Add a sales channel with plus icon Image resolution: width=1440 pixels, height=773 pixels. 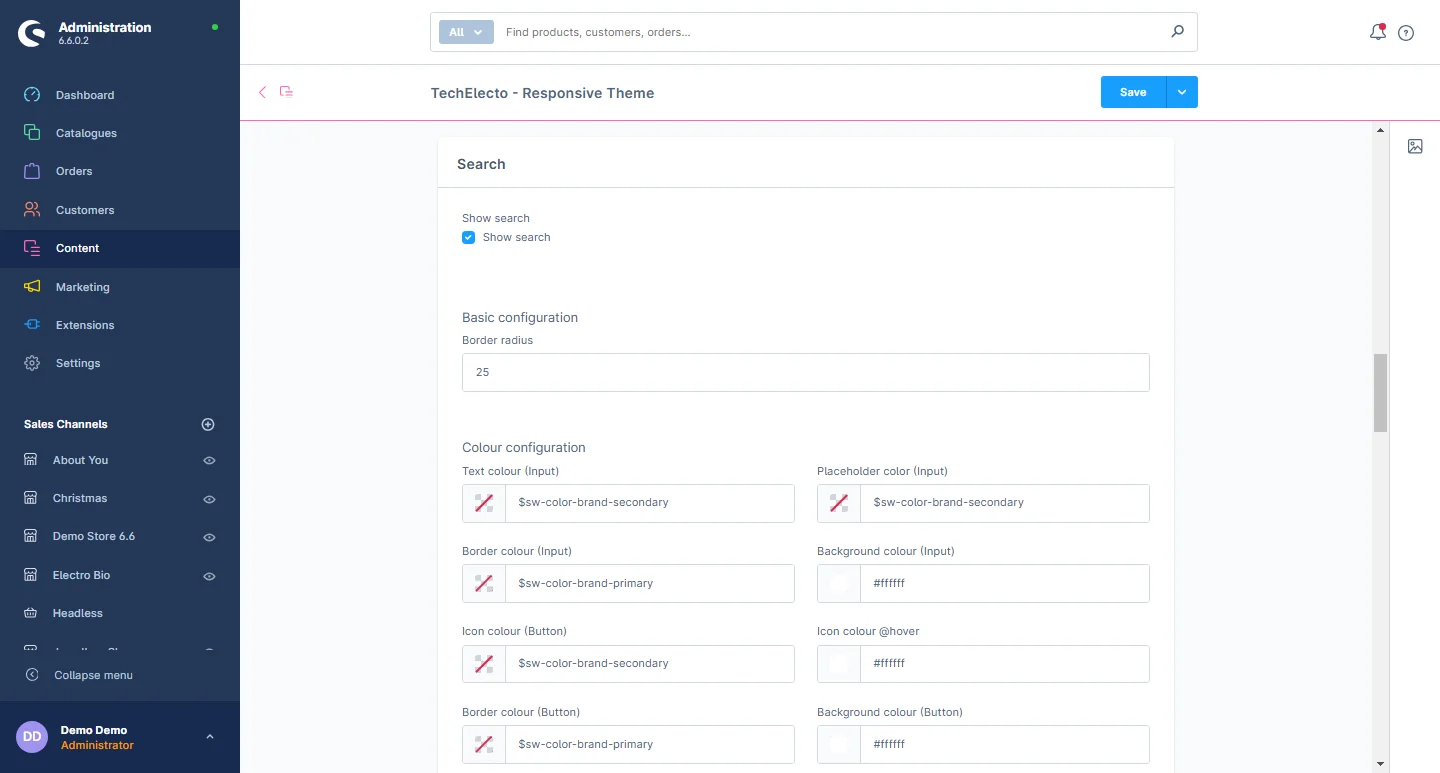[x=208, y=424]
